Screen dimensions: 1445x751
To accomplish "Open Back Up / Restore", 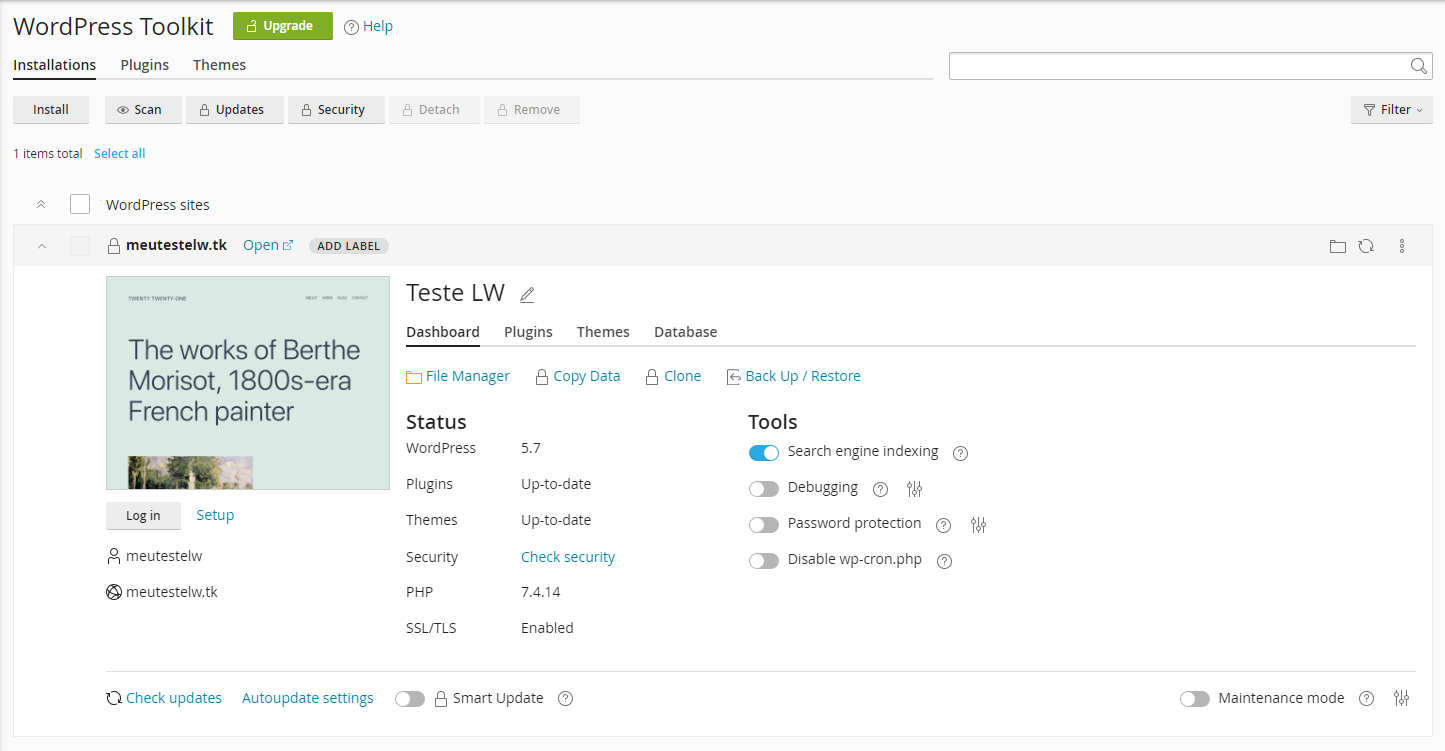I will click(794, 377).
